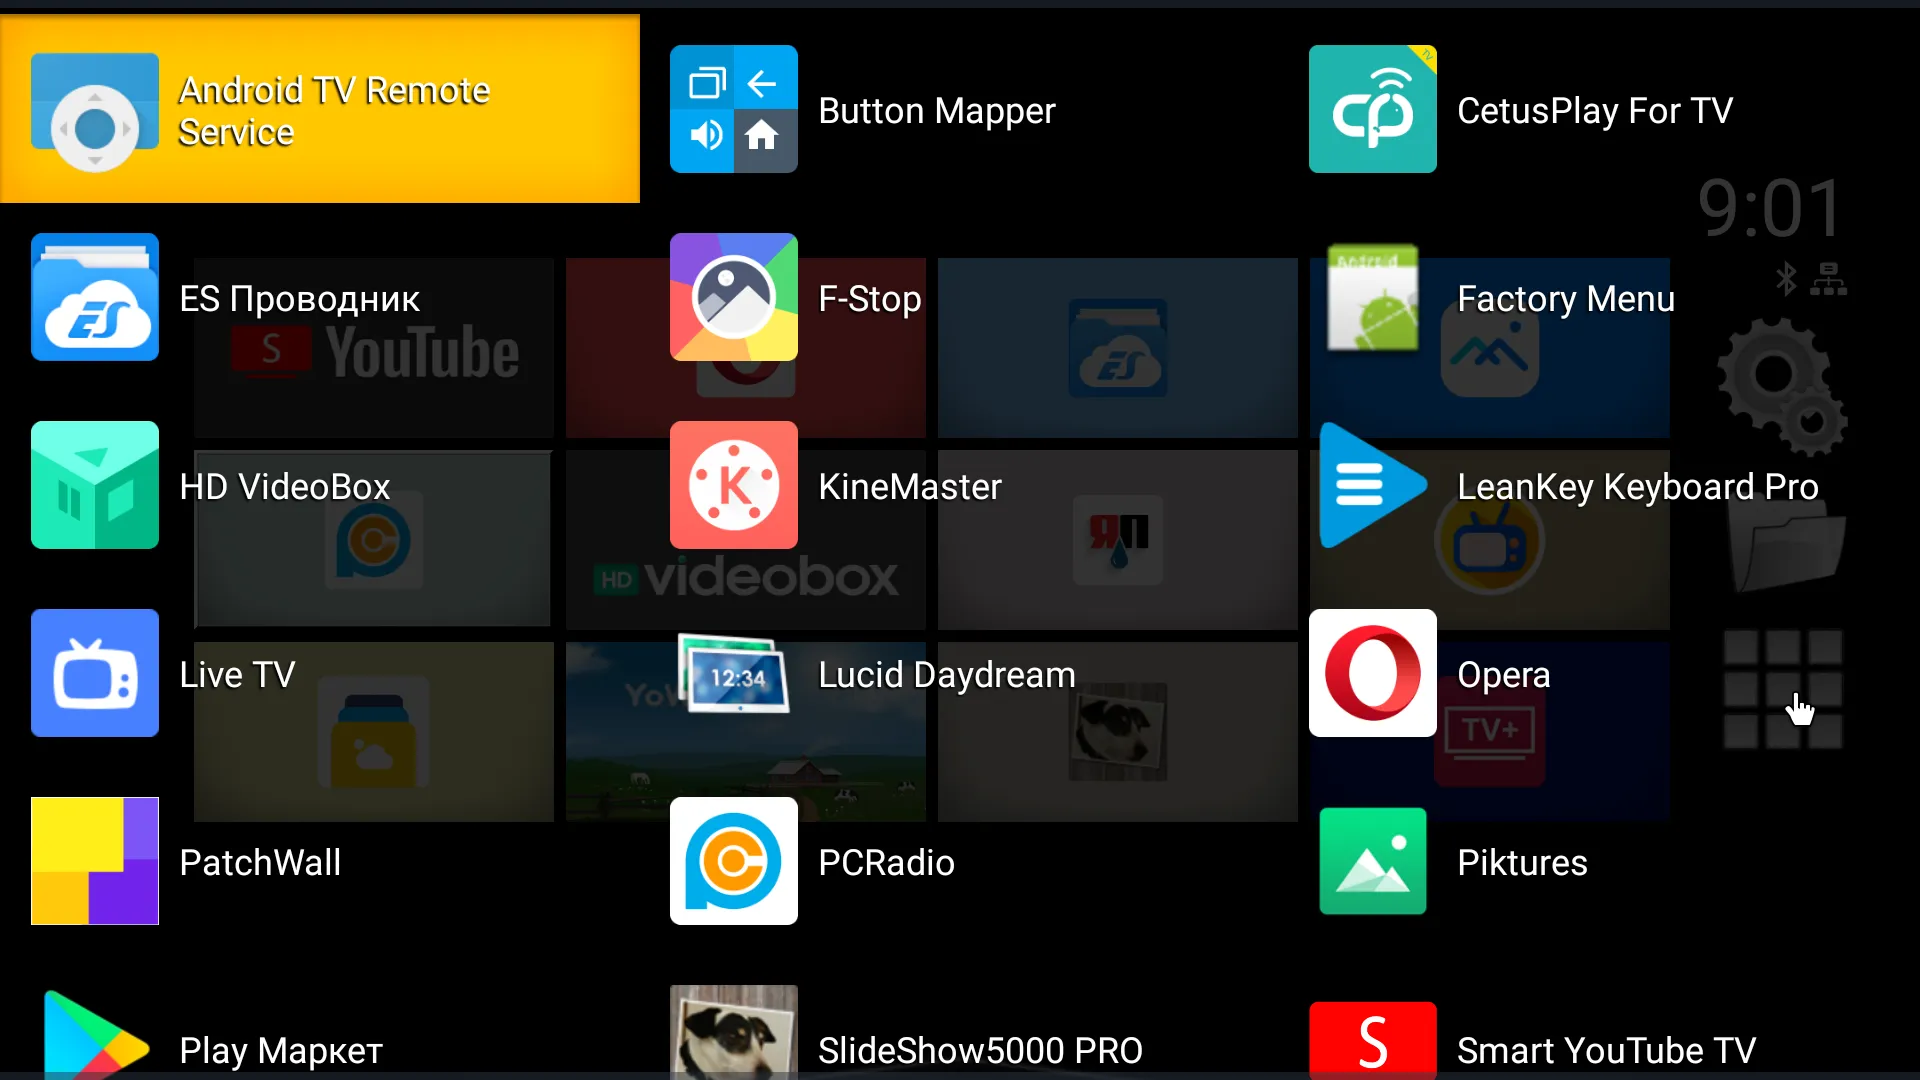The height and width of the screenshot is (1080, 1920).
Task: Click the 'LeanKey Keyboard Pro' label
Action: click(x=1638, y=487)
